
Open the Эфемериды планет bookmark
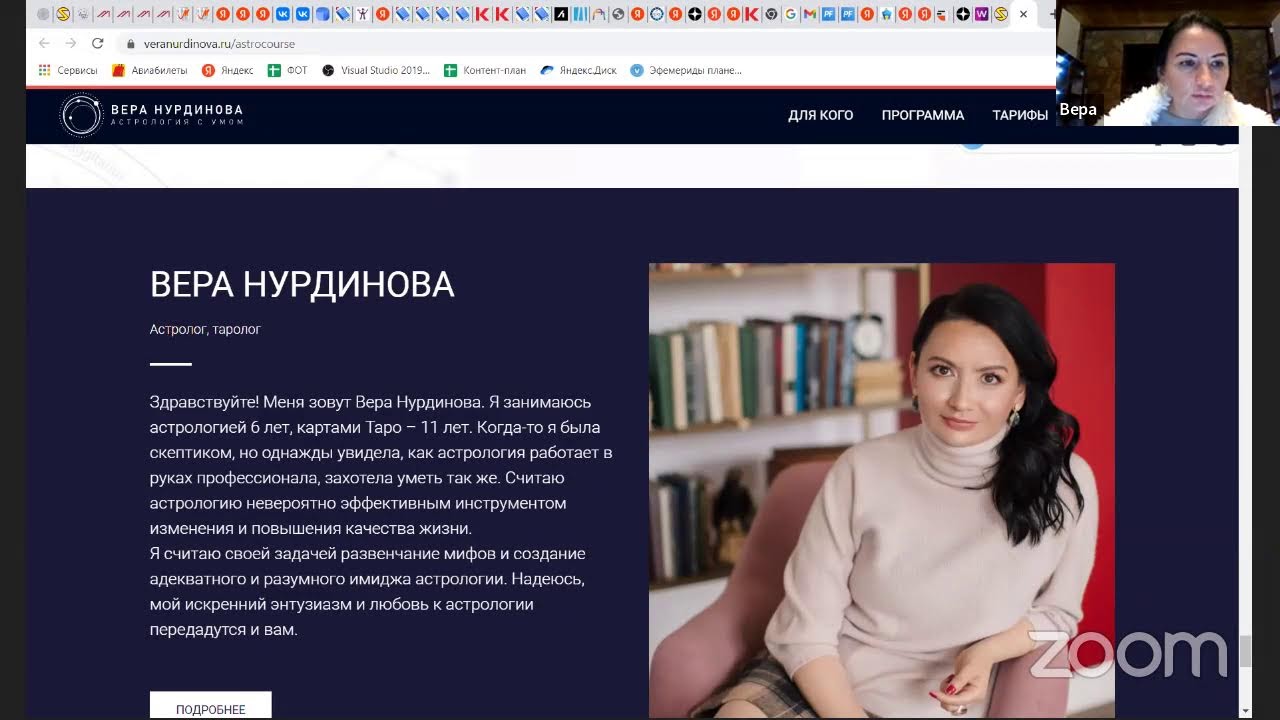[686, 70]
